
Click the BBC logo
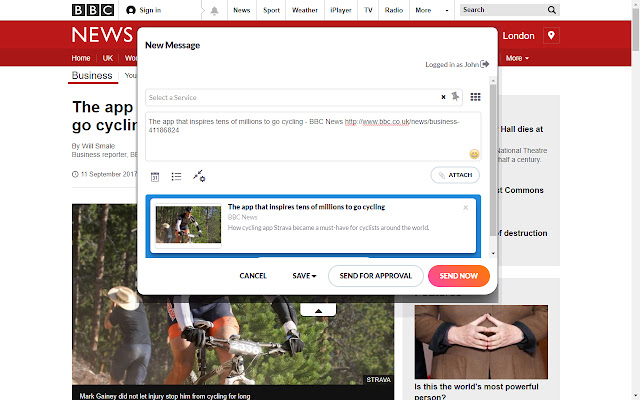coord(93,10)
